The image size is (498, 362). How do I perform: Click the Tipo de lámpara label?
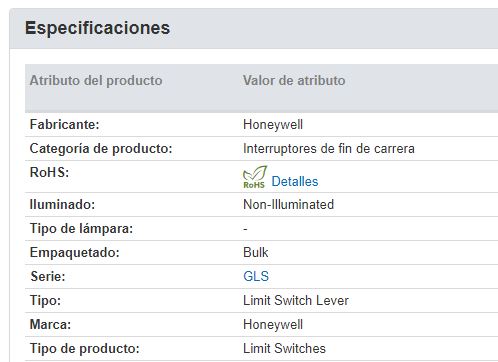(81, 228)
